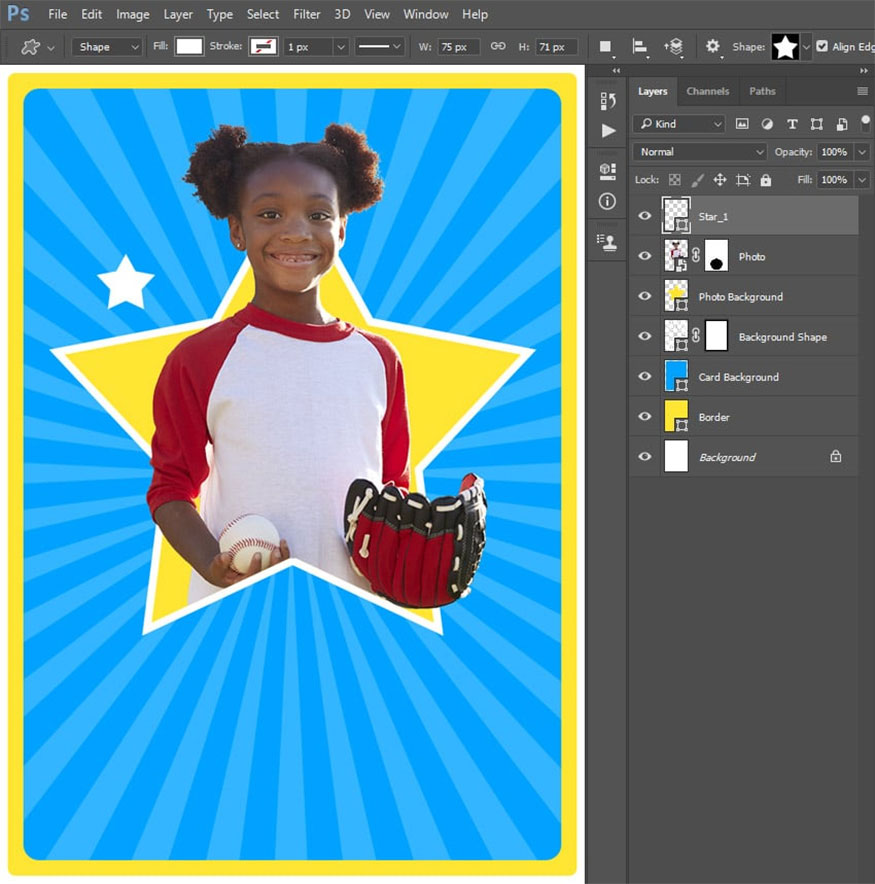The height and width of the screenshot is (884, 875).
Task: Filter layers by type (T) icon
Action: point(792,124)
